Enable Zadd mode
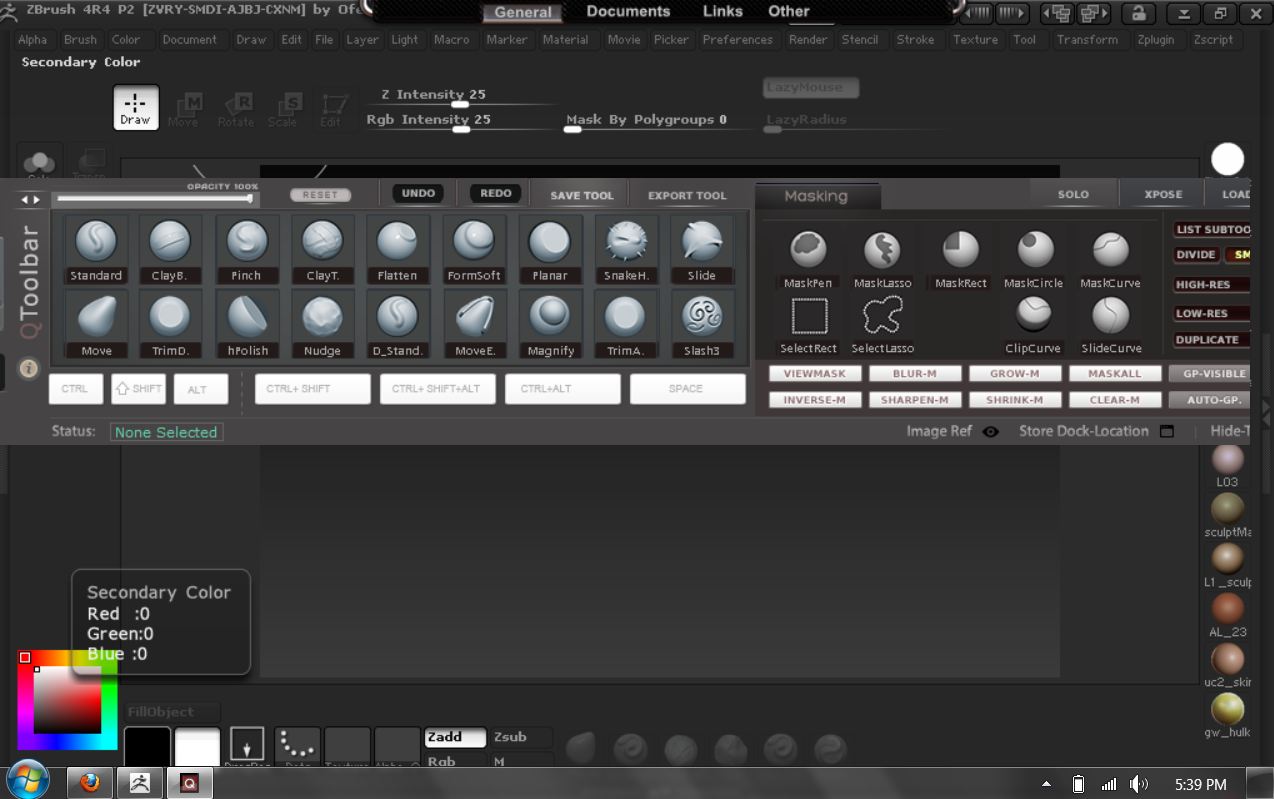1274x799 pixels. coord(455,737)
